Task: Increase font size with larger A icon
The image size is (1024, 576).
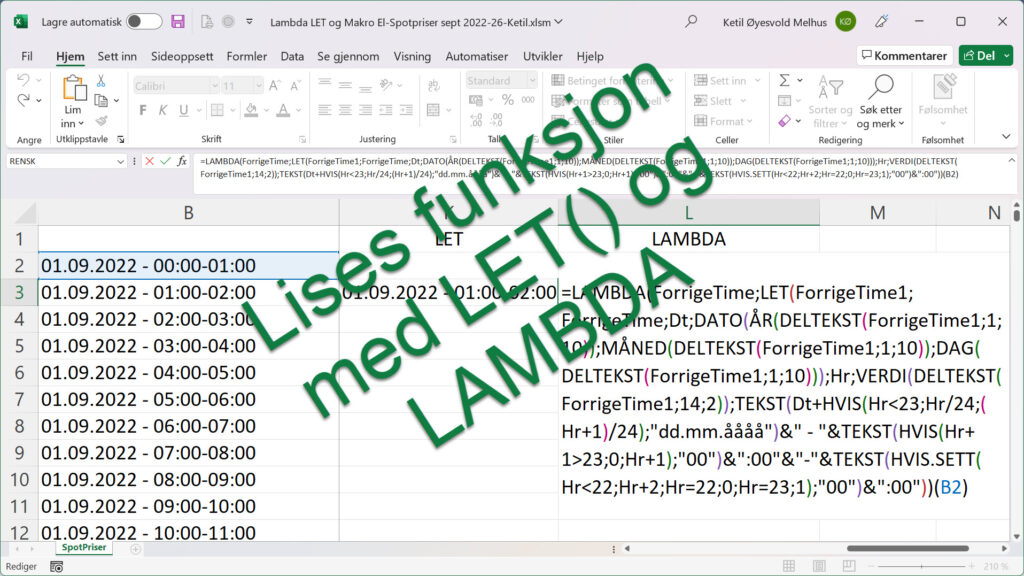Action: [275, 86]
